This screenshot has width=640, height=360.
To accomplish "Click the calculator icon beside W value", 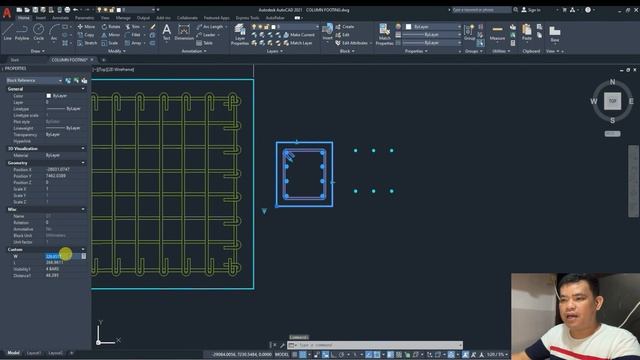I will 84,256.
